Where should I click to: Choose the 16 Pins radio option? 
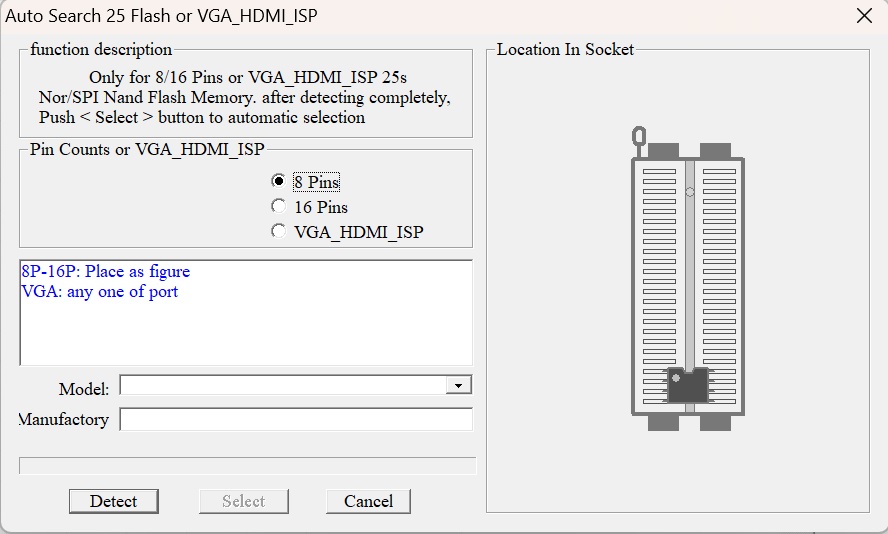pyautogui.click(x=279, y=206)
